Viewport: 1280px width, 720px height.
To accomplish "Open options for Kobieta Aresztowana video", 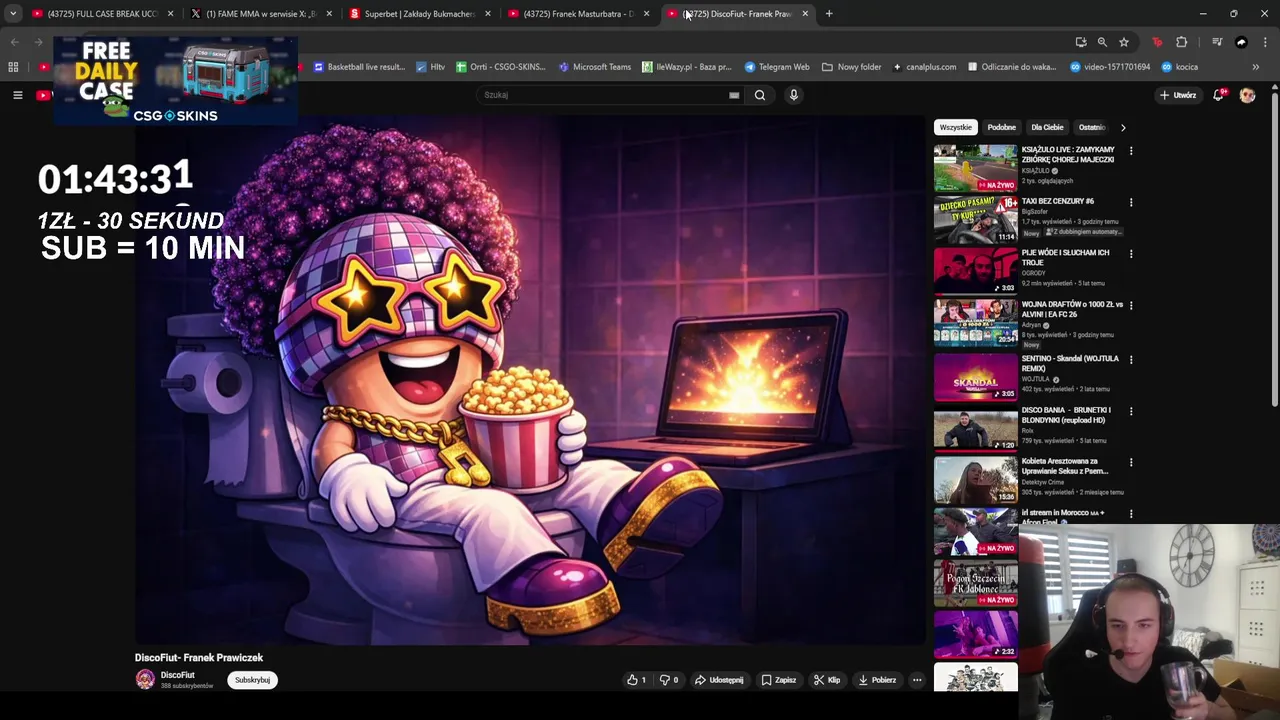I will tap(1131, 462).
